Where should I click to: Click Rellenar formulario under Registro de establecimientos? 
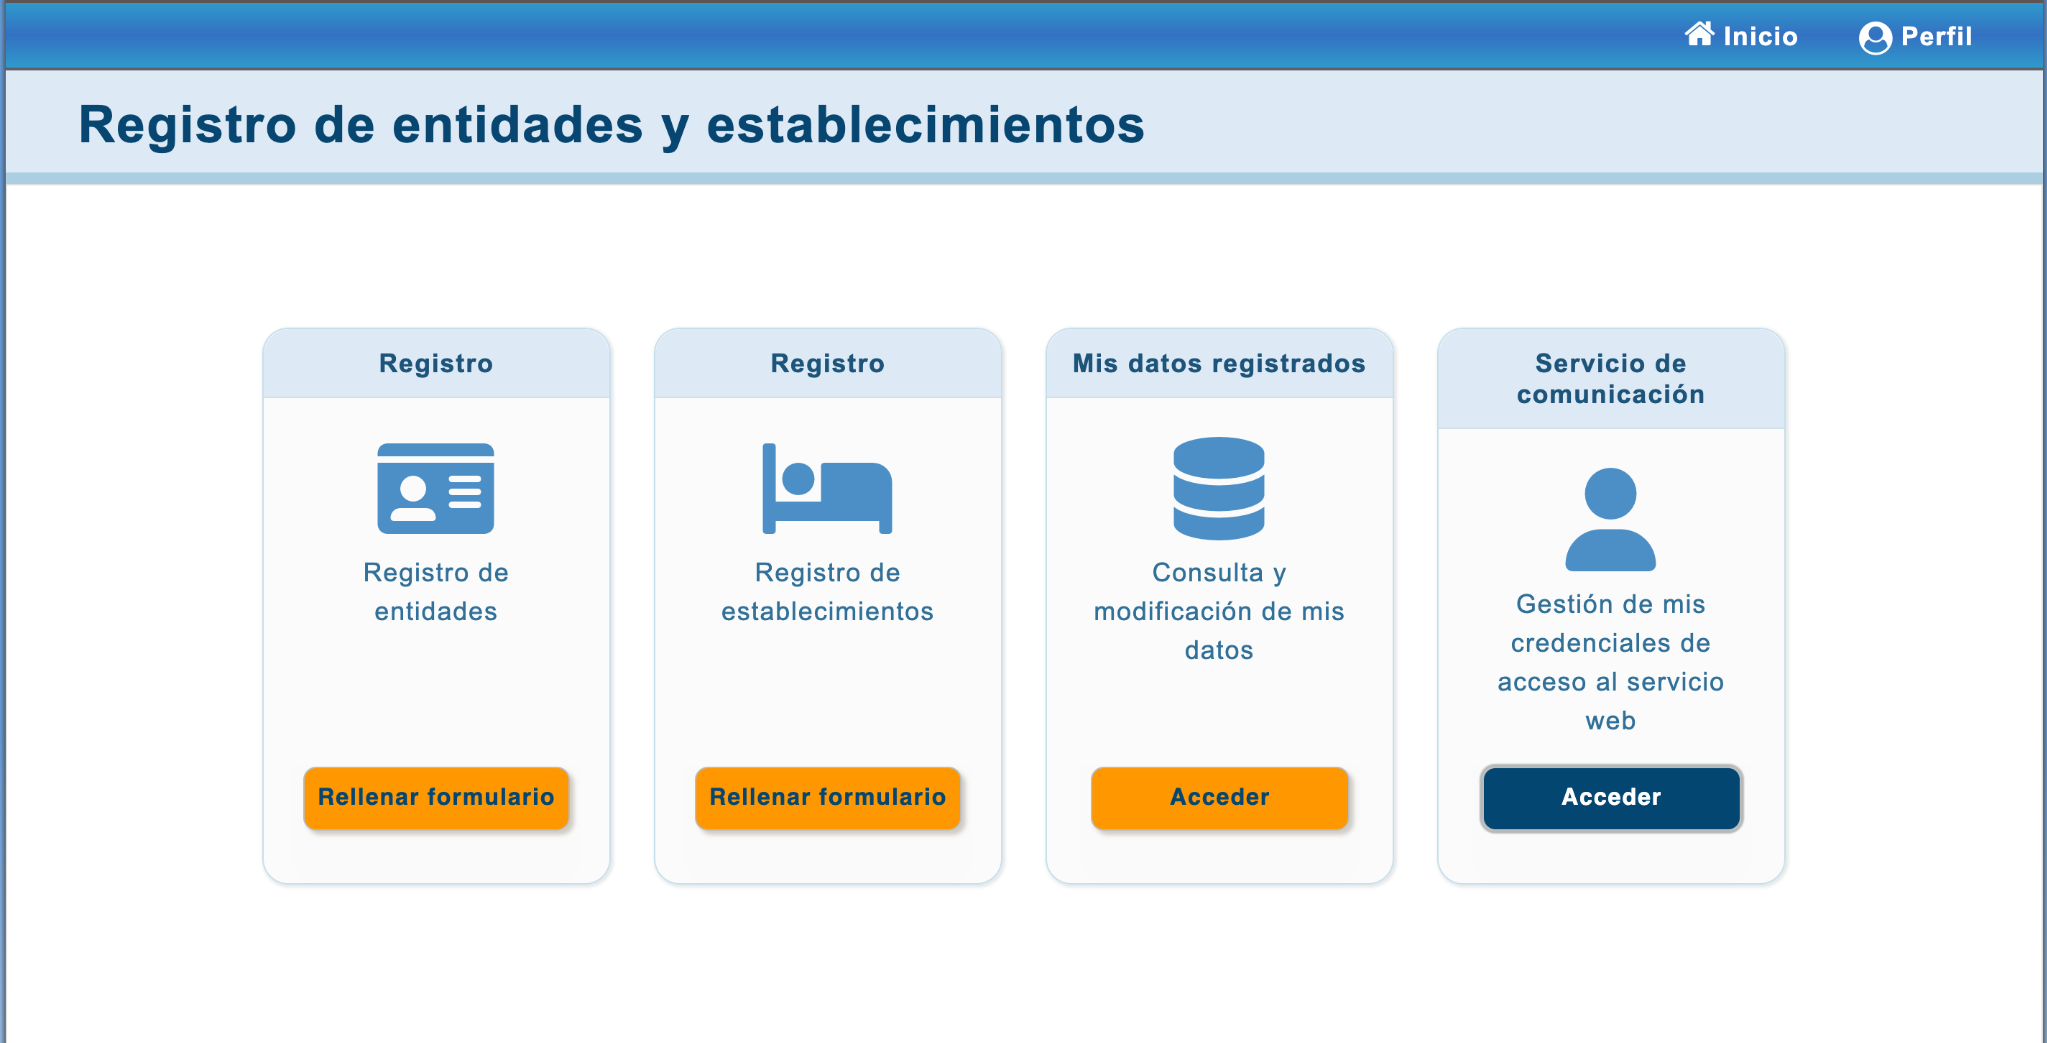click(x=828, y=797)
